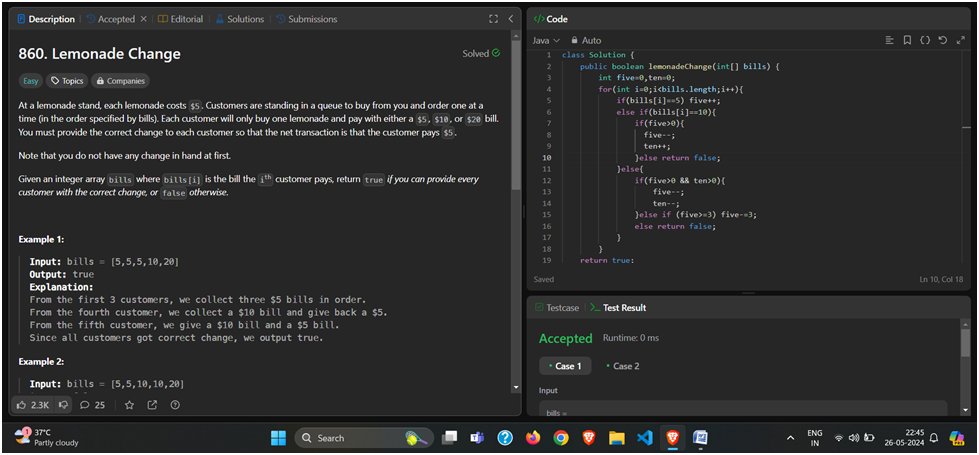Open the notification bell in system tray
Image resolution: width=979 pixels, height=455 pixels.
[x=934, y=438]
